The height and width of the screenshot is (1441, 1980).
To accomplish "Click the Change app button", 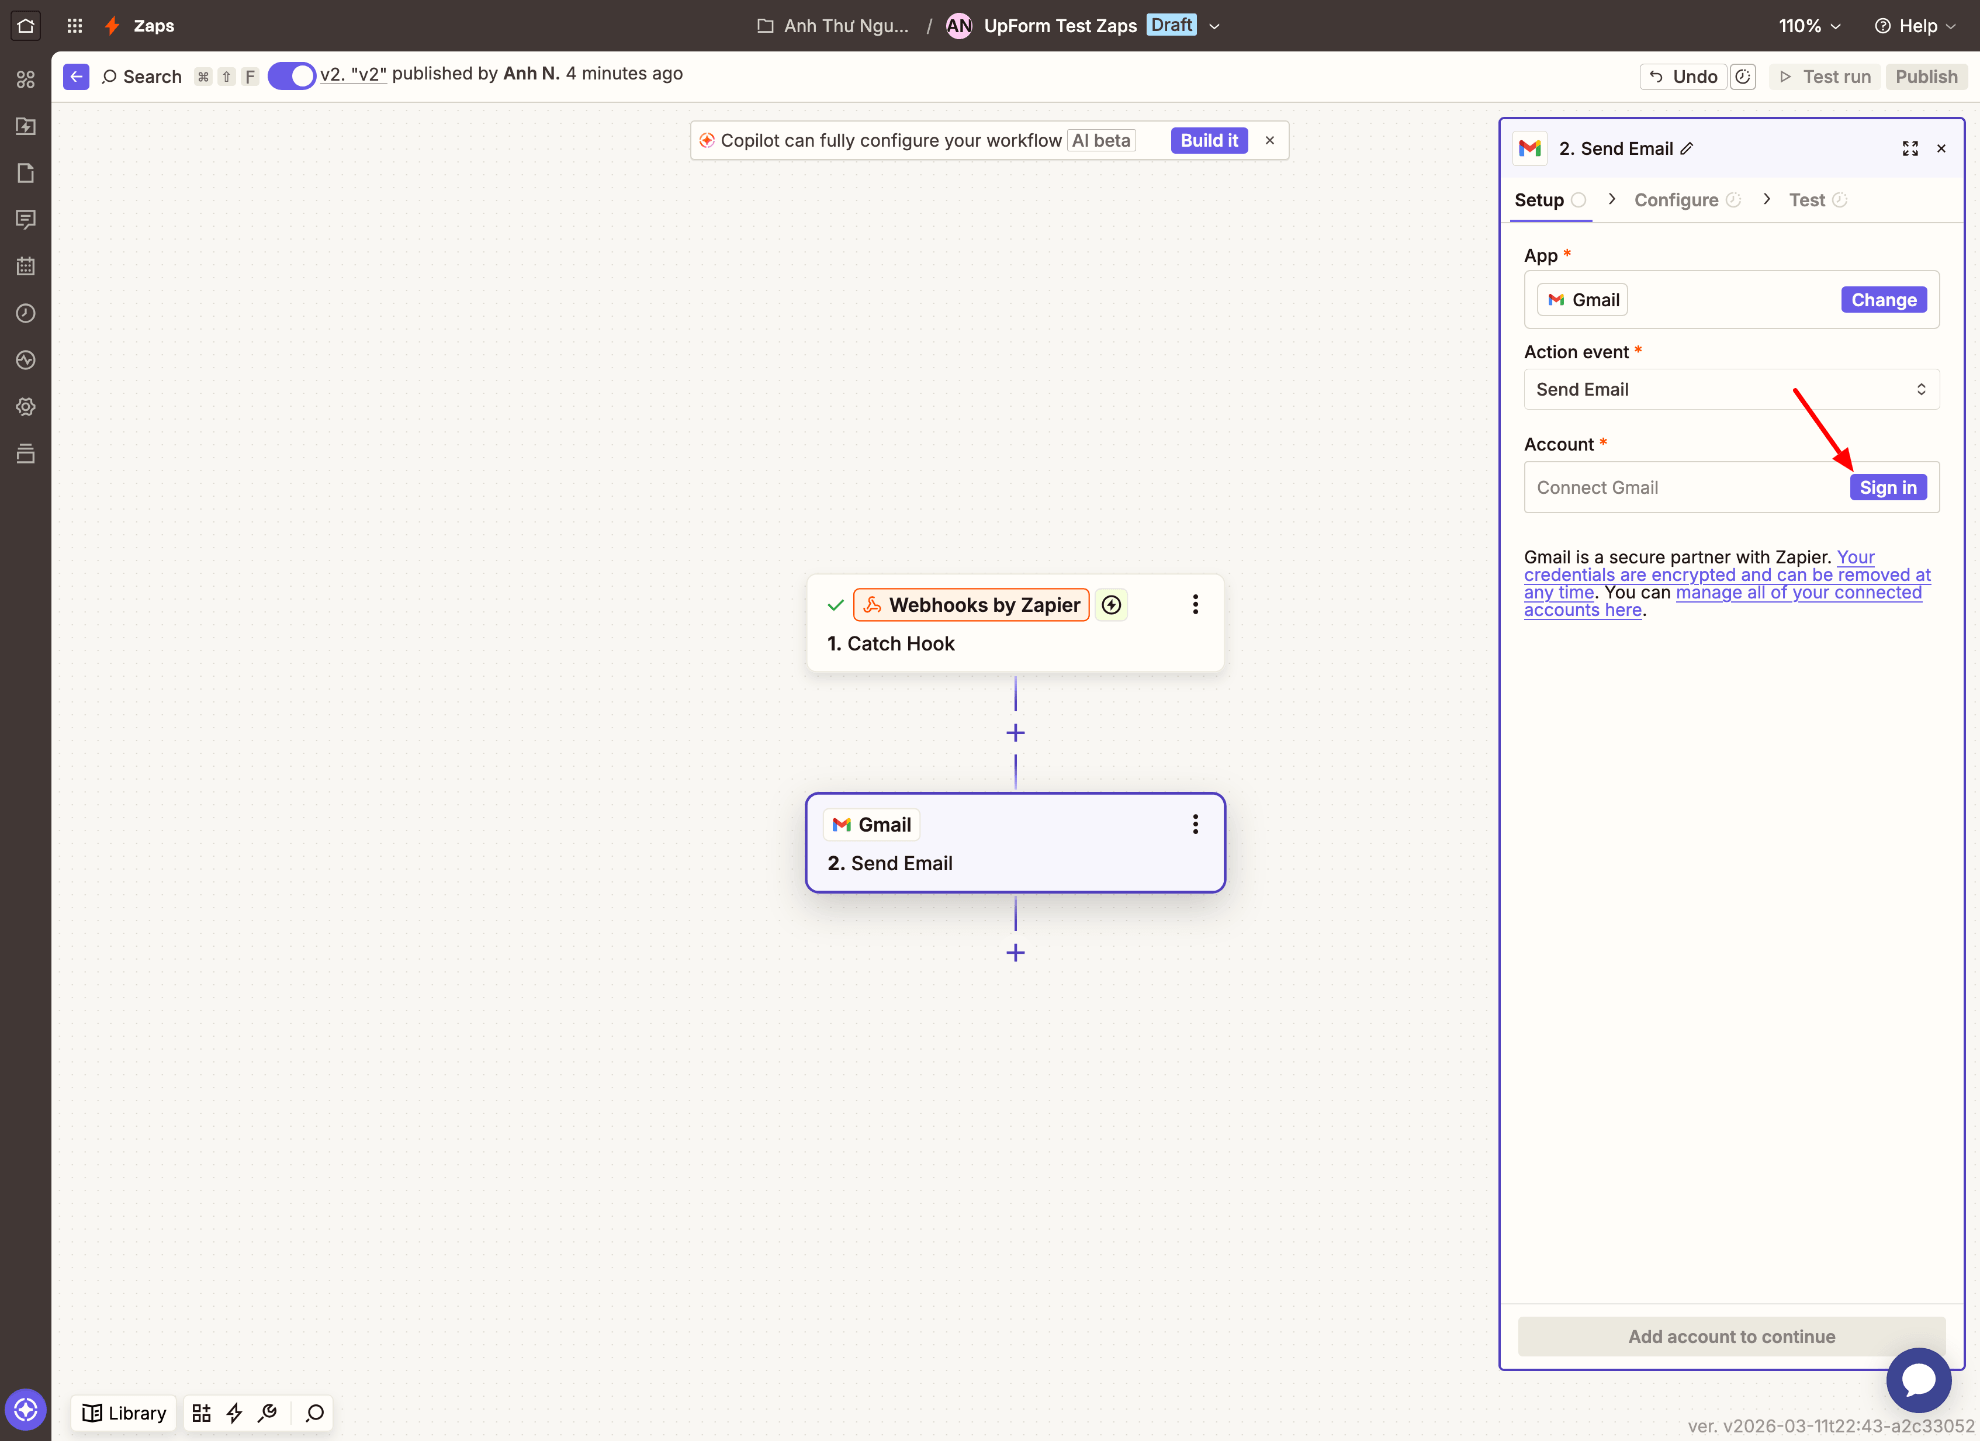I will coord(1883,300).
